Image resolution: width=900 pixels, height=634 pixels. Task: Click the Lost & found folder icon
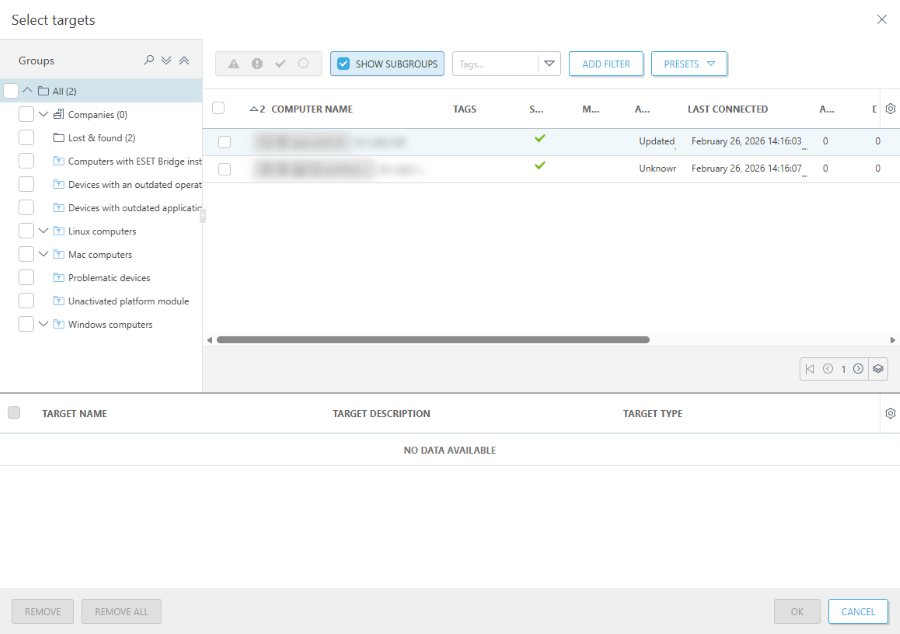point(59,138)
